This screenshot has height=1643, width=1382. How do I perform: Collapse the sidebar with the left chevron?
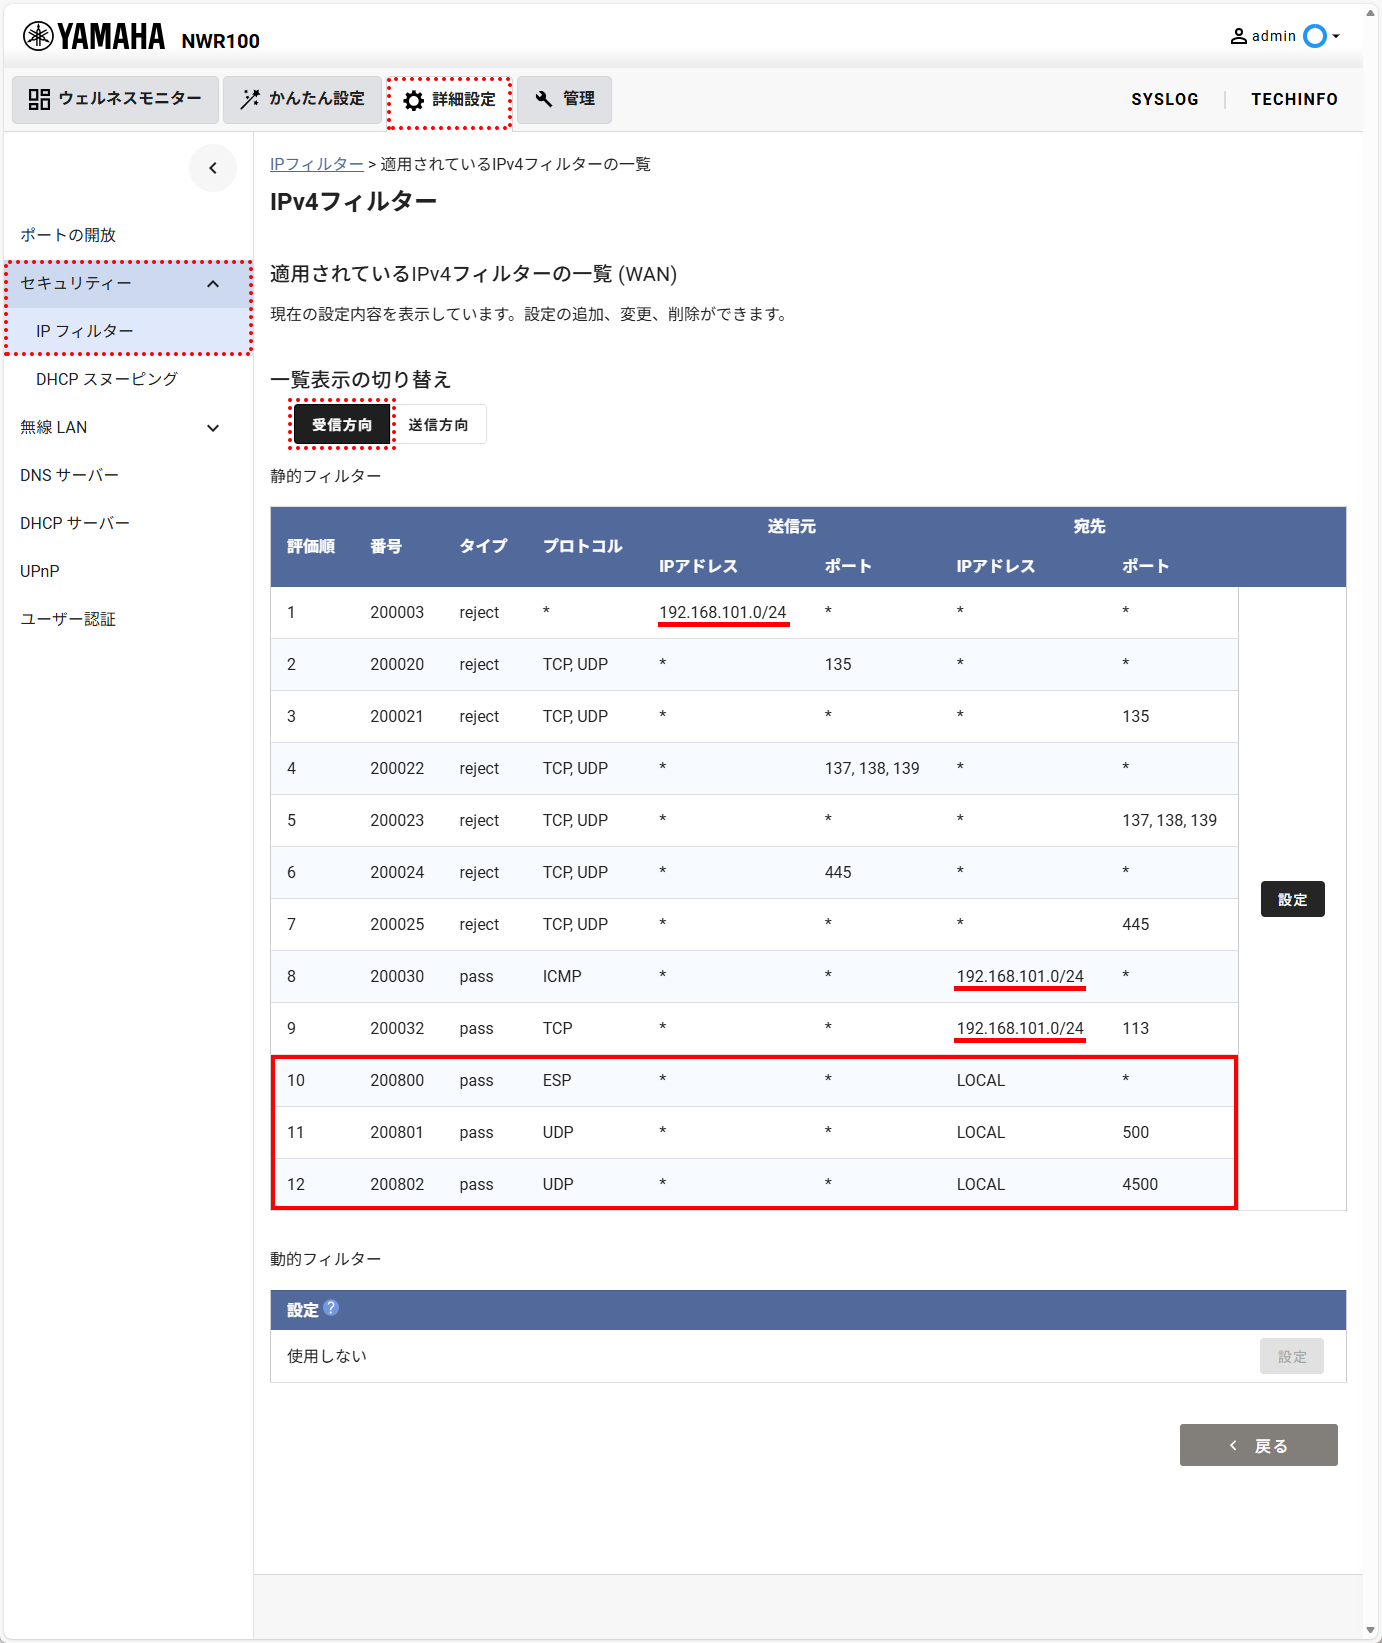click(213, 168)
